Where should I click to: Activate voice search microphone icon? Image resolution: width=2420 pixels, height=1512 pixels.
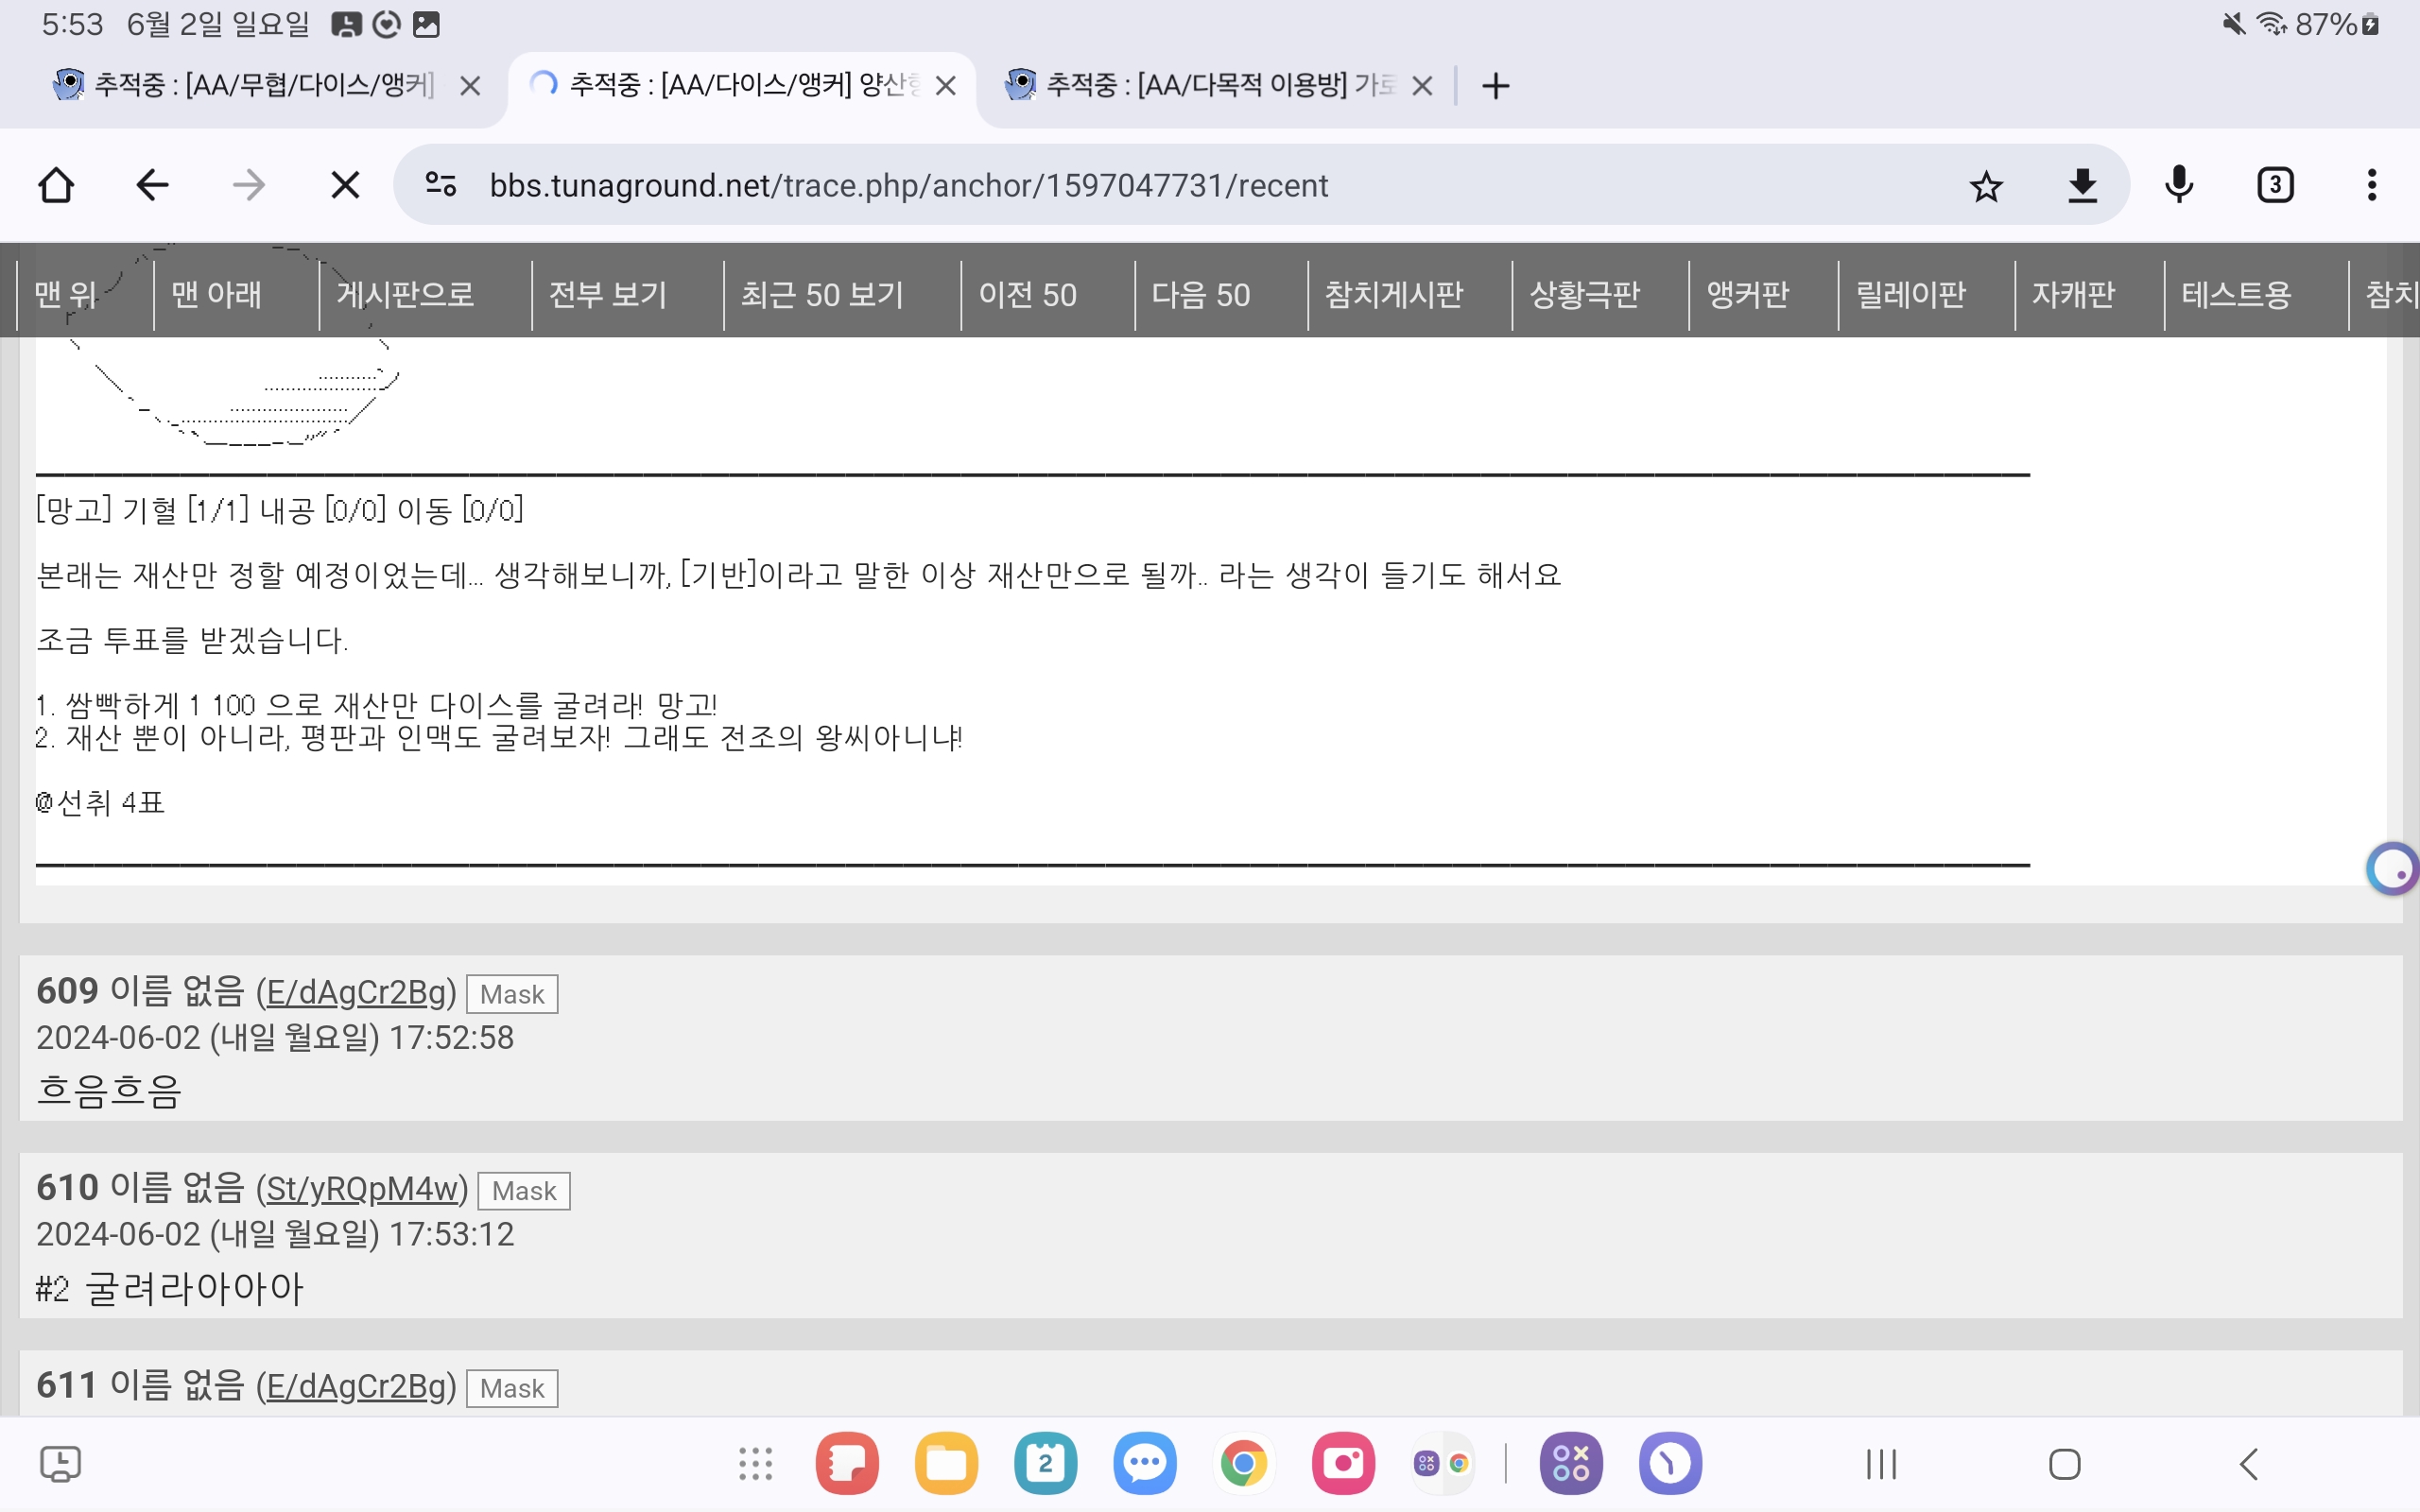coord(2179,185)
